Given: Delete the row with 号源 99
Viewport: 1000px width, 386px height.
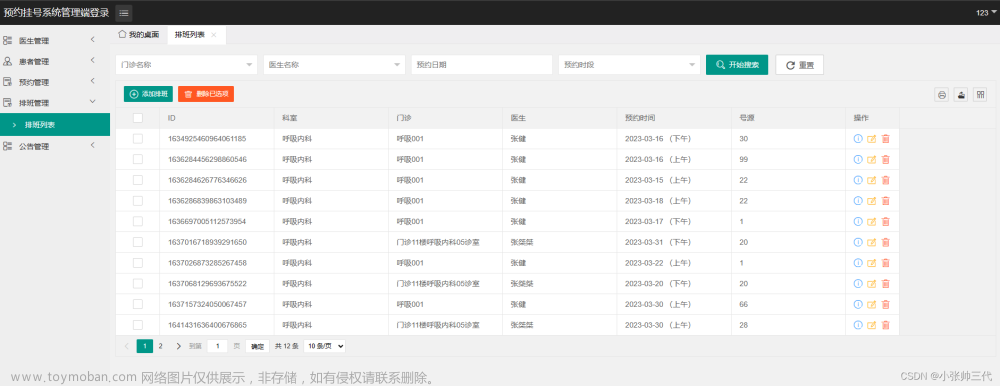Looking at the screenshot, I should click(885, 160).
